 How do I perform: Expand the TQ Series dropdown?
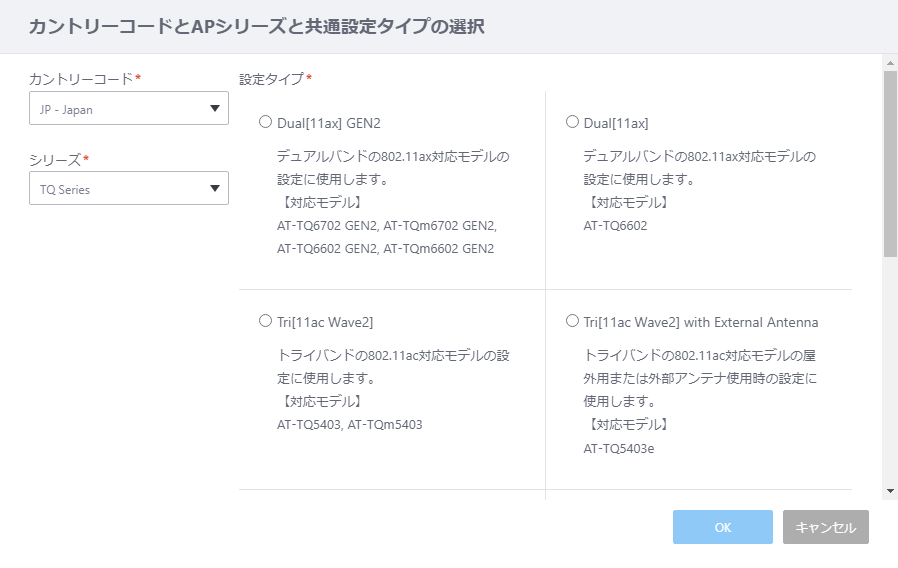coord(129,188)
